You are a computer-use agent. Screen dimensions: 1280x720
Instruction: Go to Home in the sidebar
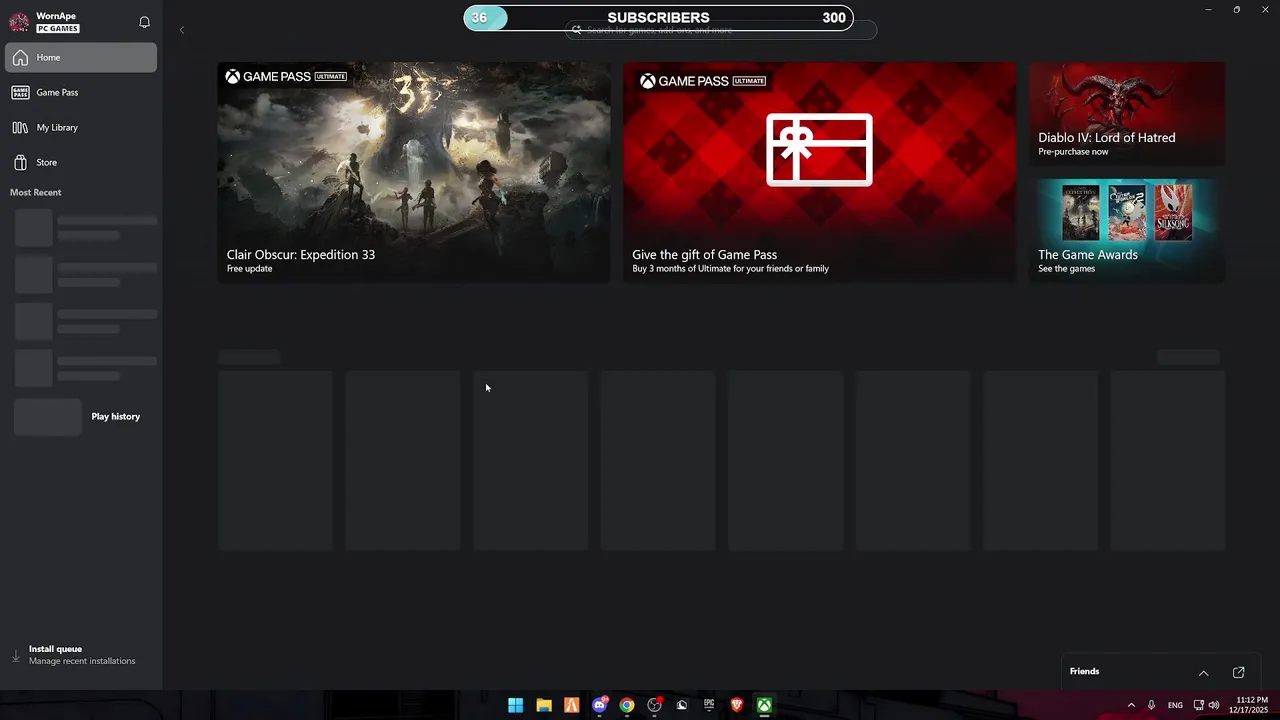click(x=81, y=57)
